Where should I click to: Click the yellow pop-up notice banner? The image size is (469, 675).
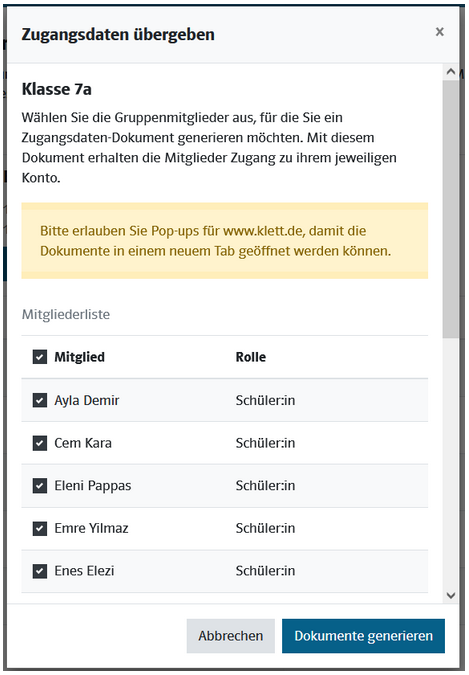point(225,241)
